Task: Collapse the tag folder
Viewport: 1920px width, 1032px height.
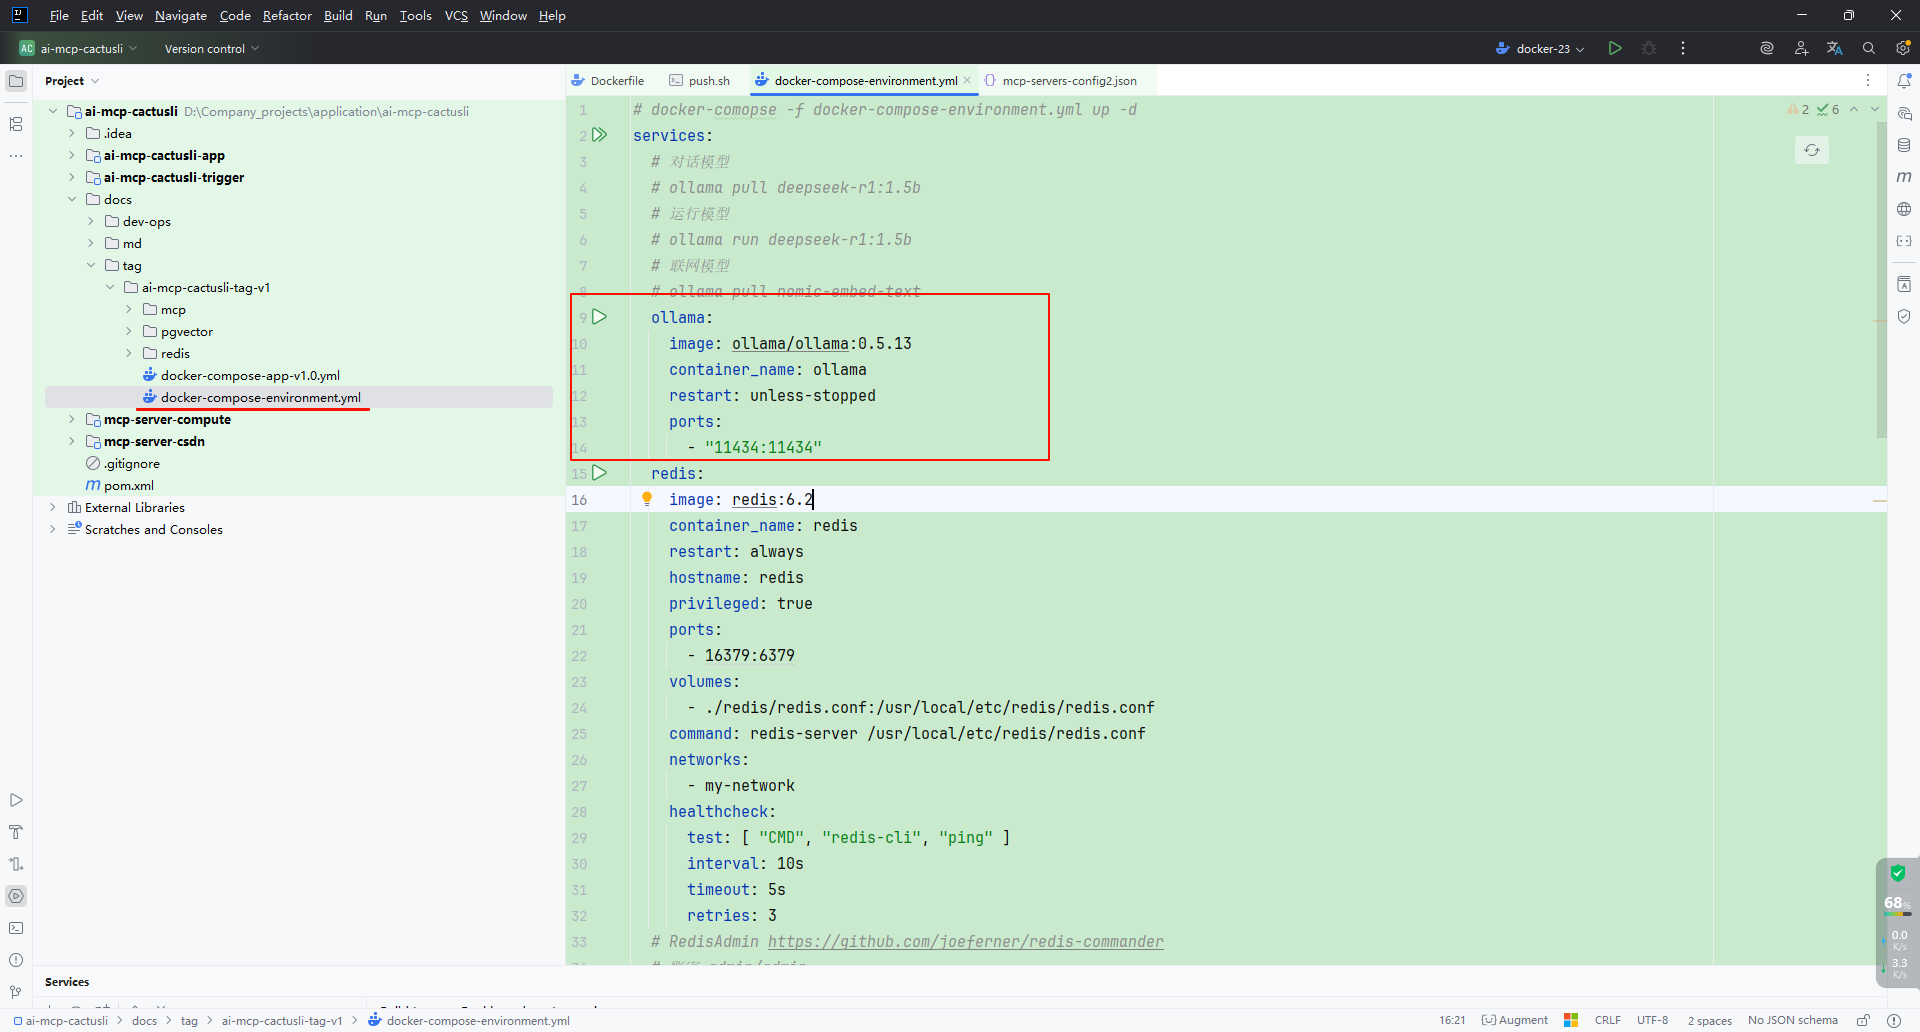Action: (x=91, y=265)
